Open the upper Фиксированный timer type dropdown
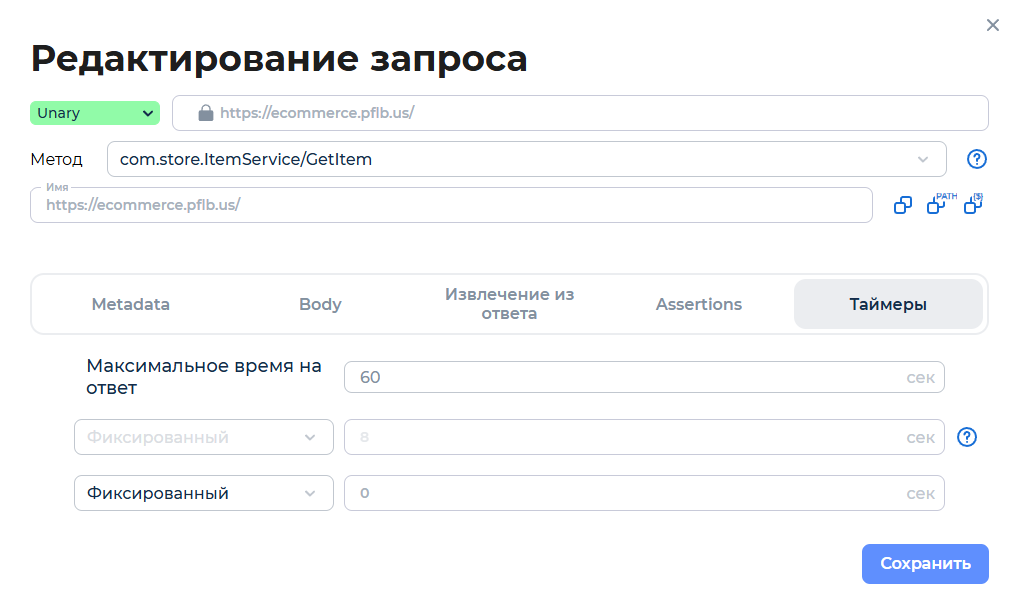Viewport: 1017px width, 613px height. [x=203, y=437]
